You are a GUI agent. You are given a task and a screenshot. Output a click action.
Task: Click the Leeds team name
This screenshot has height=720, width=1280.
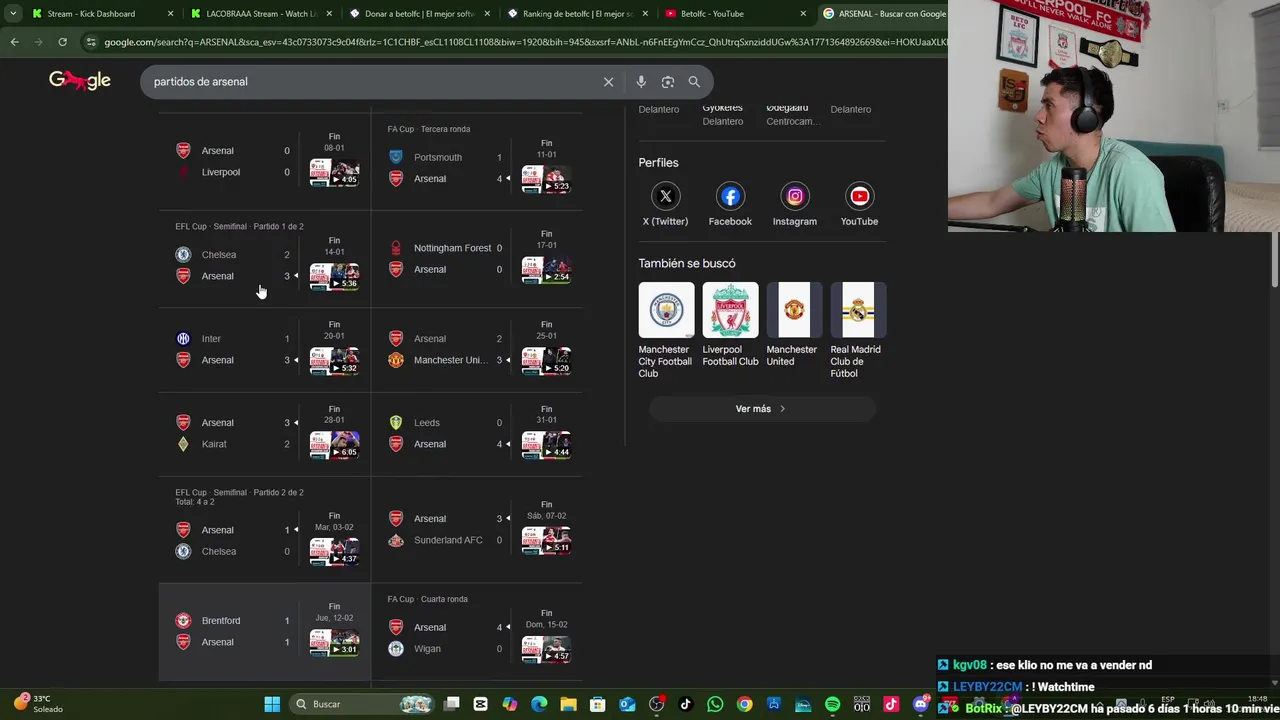[427, 423]
